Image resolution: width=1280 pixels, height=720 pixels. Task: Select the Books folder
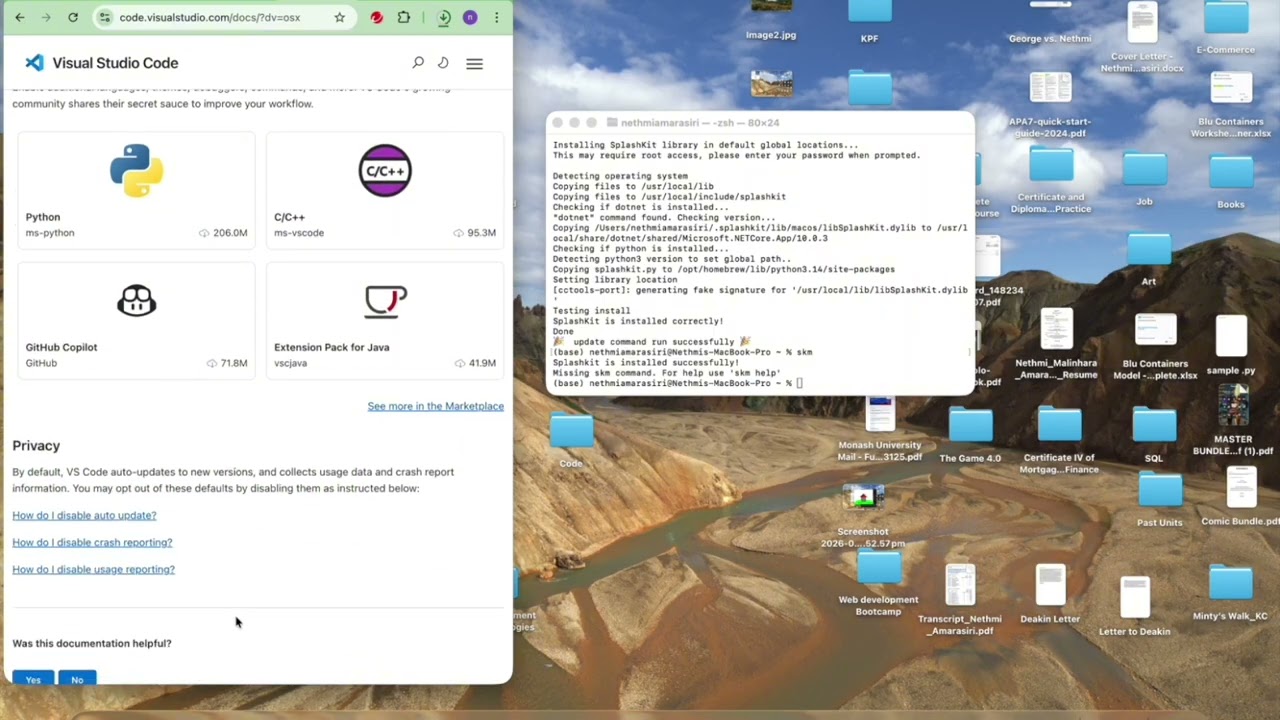click(1231, 181)
